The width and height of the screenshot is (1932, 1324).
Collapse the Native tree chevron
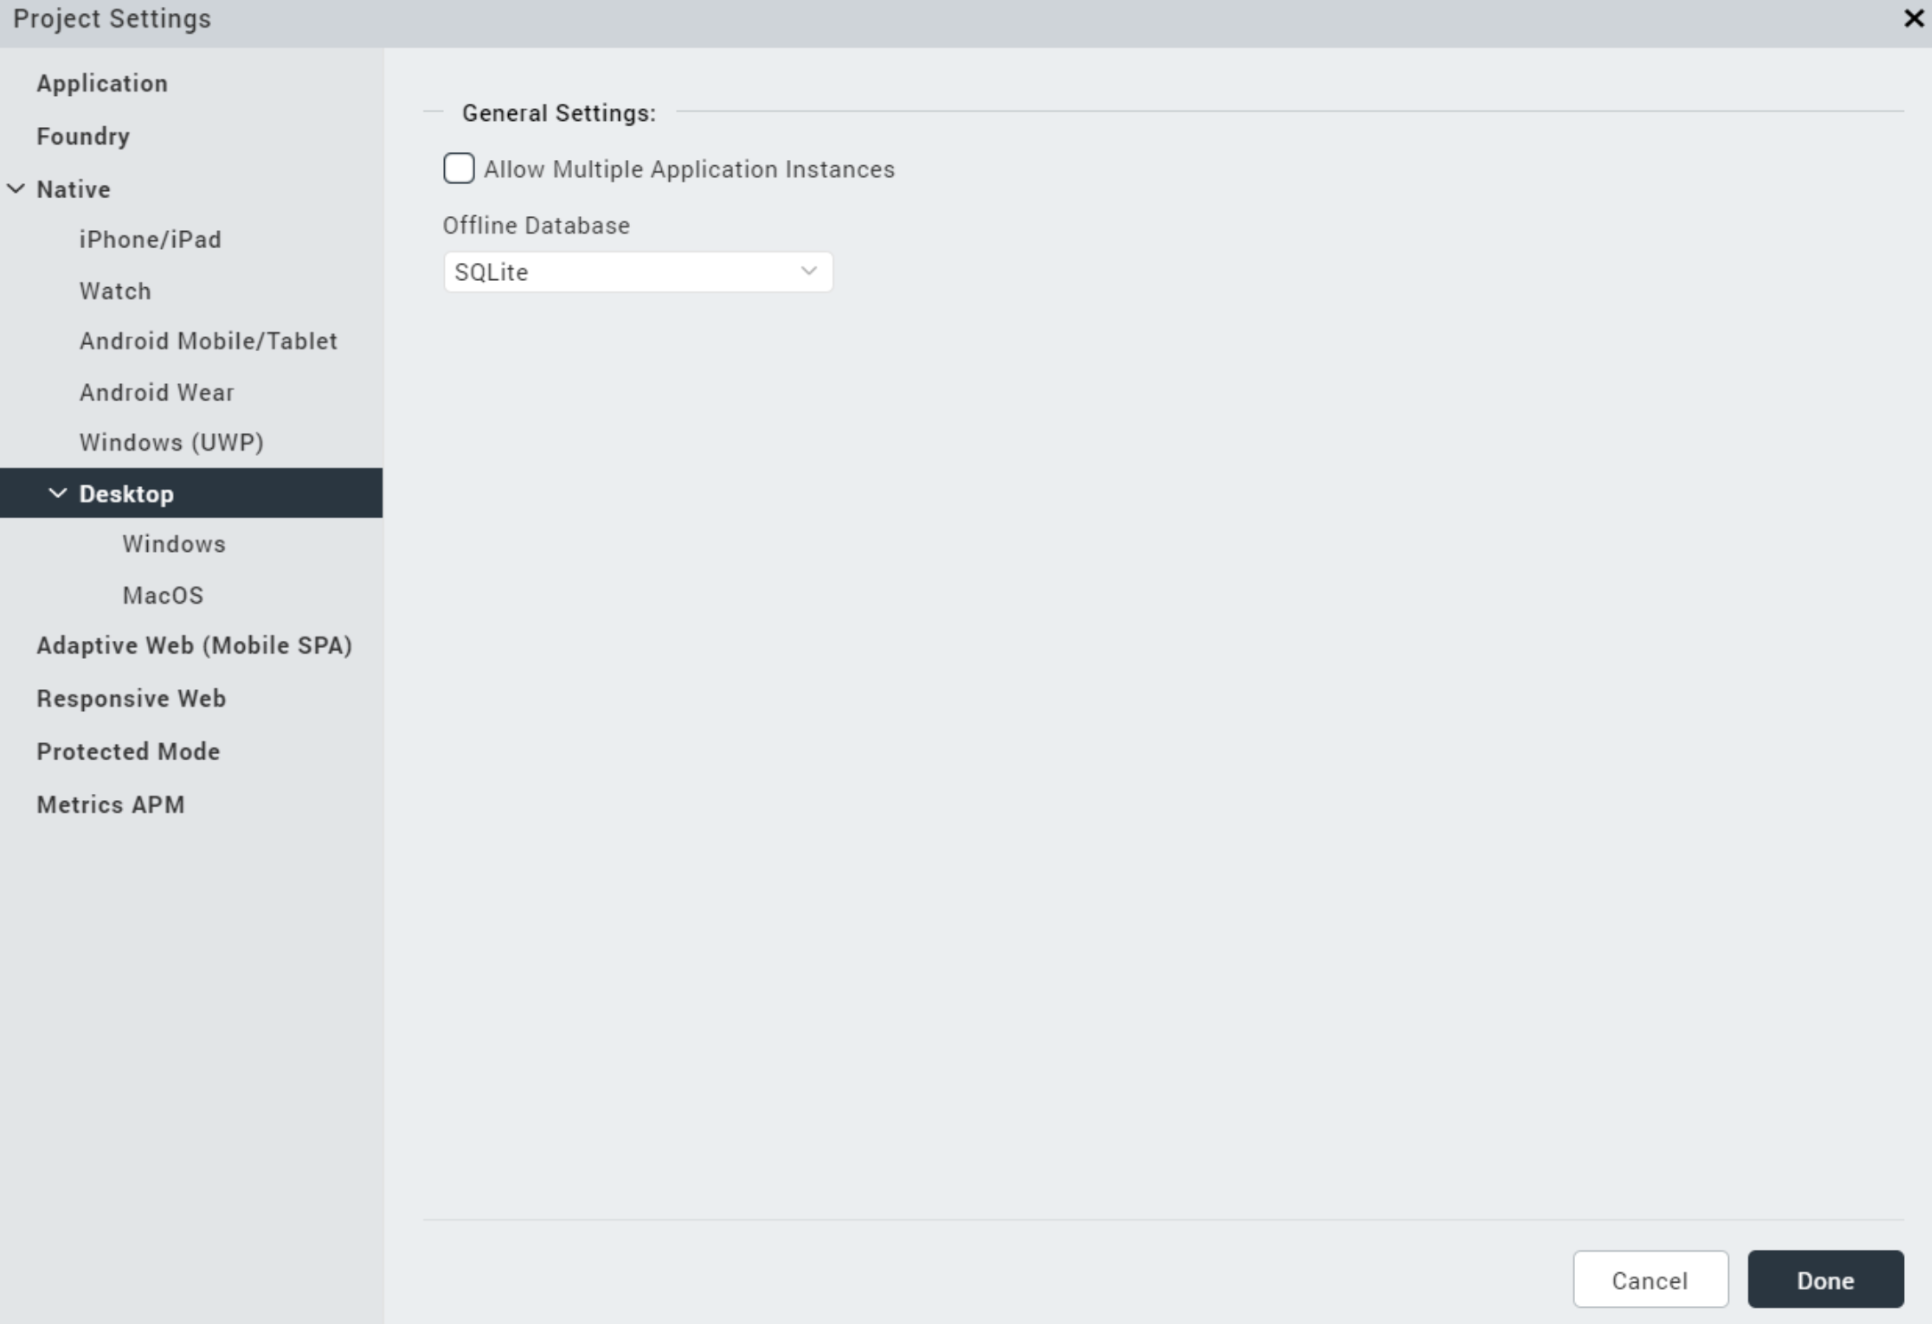pos(16,189)
